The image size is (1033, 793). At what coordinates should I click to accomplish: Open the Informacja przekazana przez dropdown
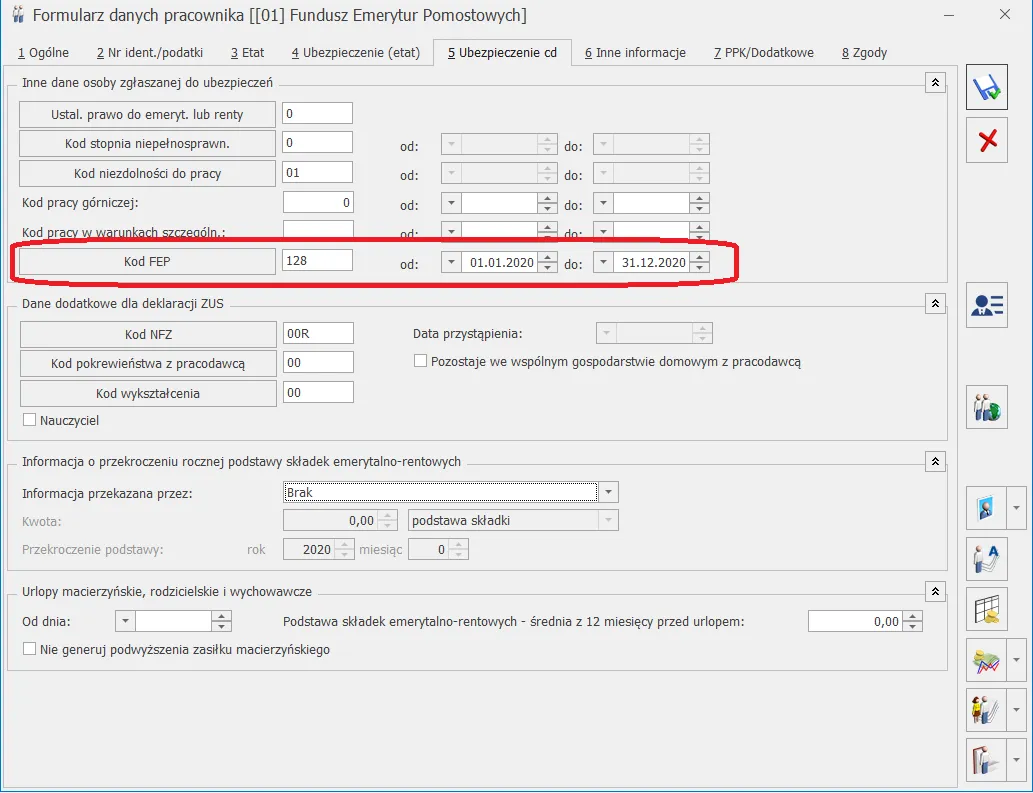pos(609,492)
